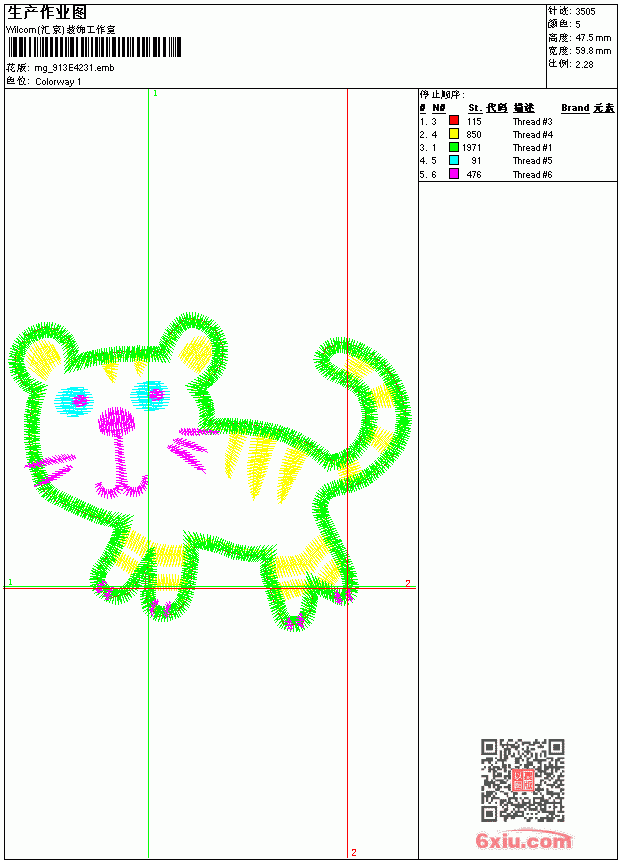Viewport: 620px width, 860px height.
Task: Click the green vertical marker labeled 1
Action: pos(148,474)
